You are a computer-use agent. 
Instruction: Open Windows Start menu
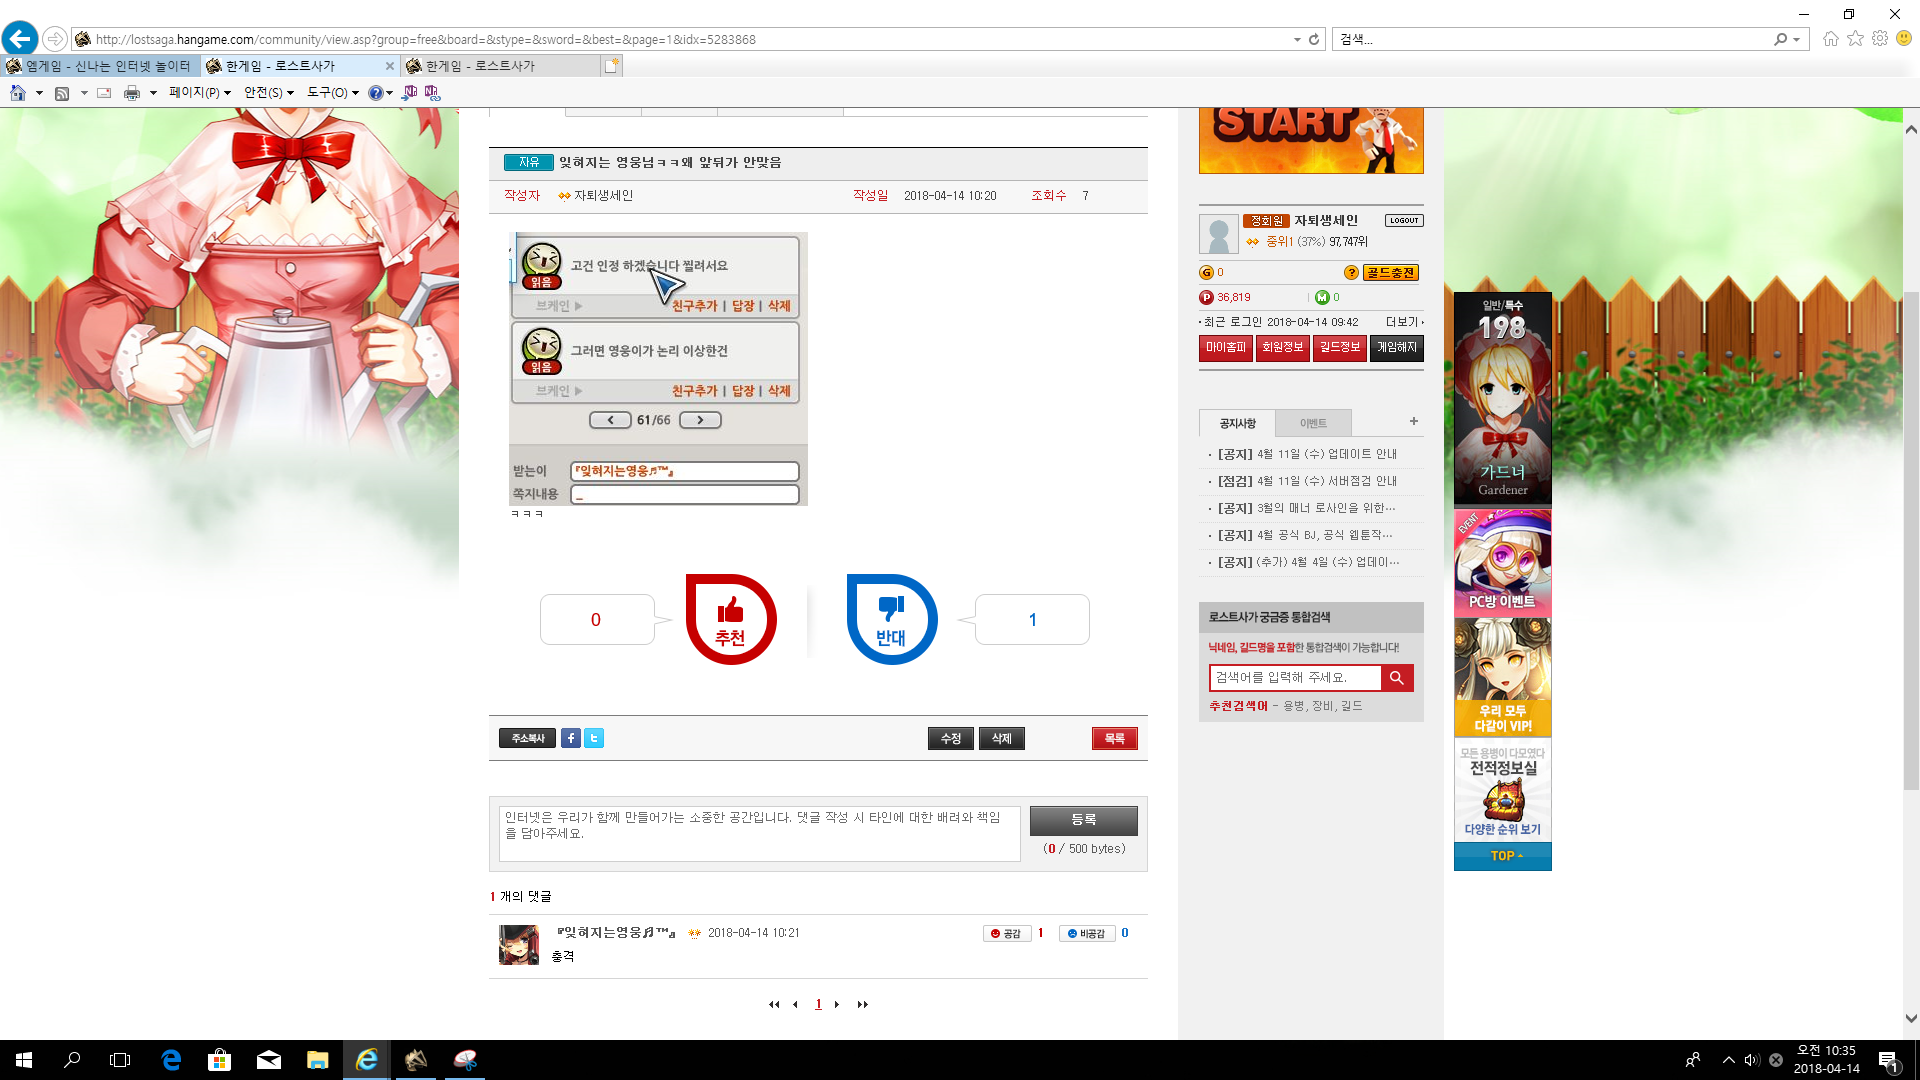pyautogui.click(x=24, y=1060)
